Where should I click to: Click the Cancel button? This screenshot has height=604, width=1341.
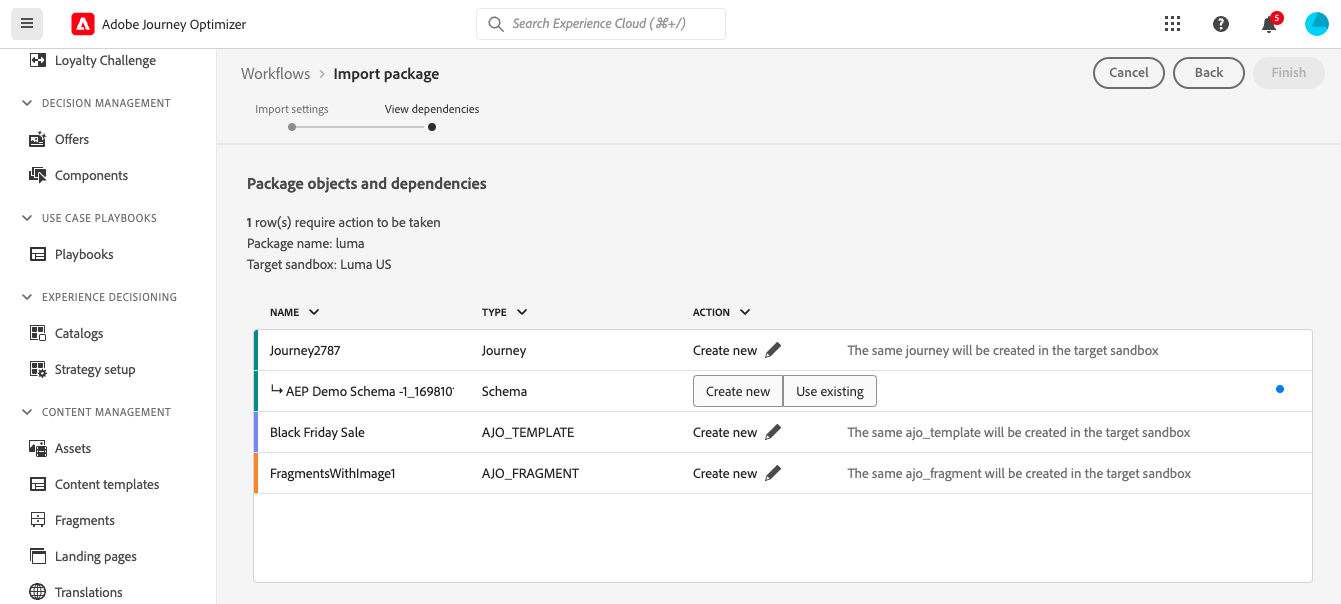point(1129,73)
